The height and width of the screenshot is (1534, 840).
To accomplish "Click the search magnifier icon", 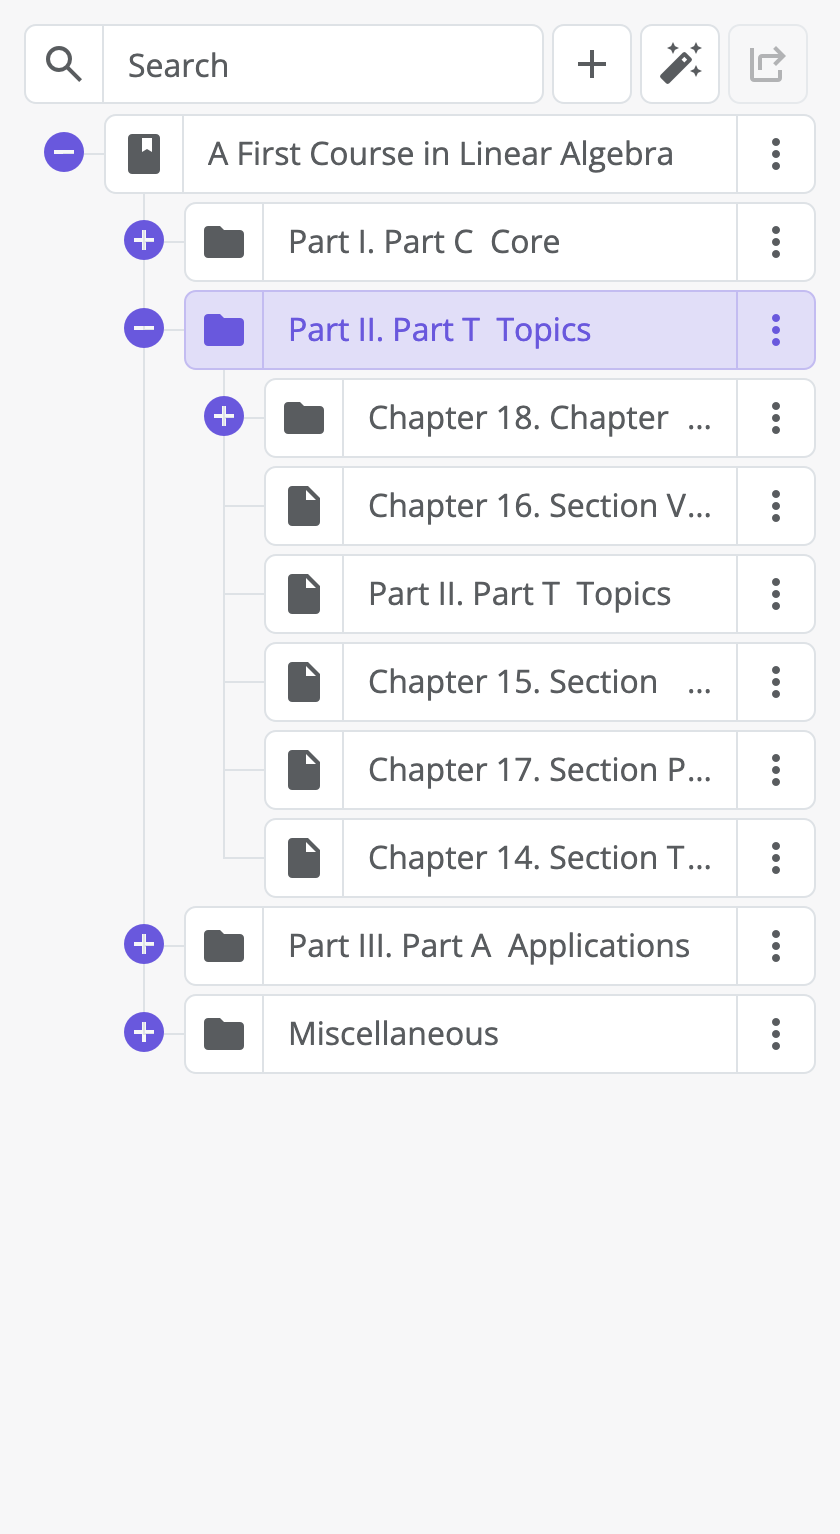I will click(64, 65).
